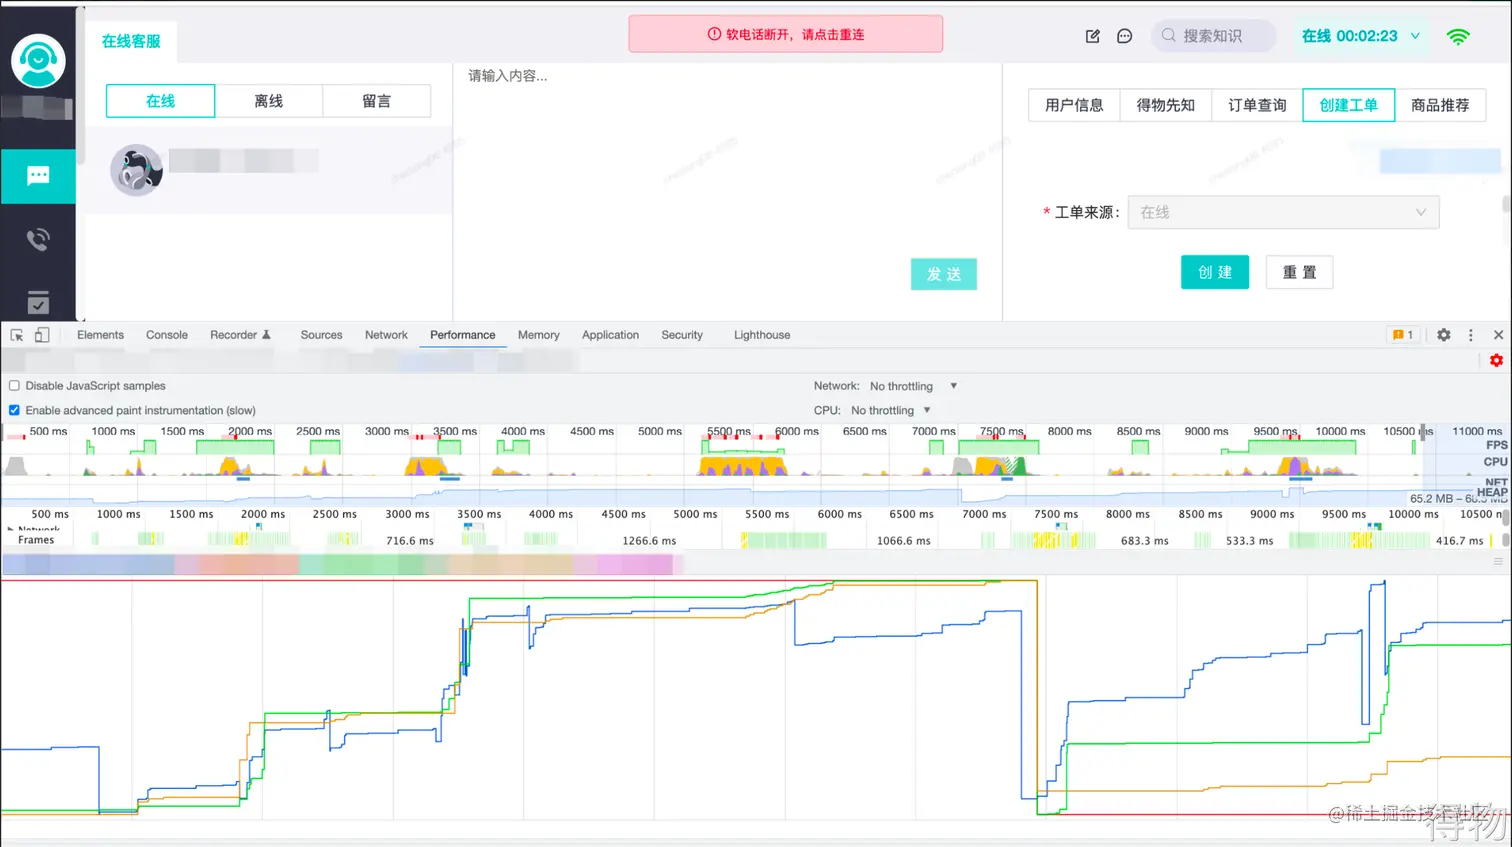Open the 订单查询 tab
Viewport: 1512px width, 847px height.
coord(1257,105)
